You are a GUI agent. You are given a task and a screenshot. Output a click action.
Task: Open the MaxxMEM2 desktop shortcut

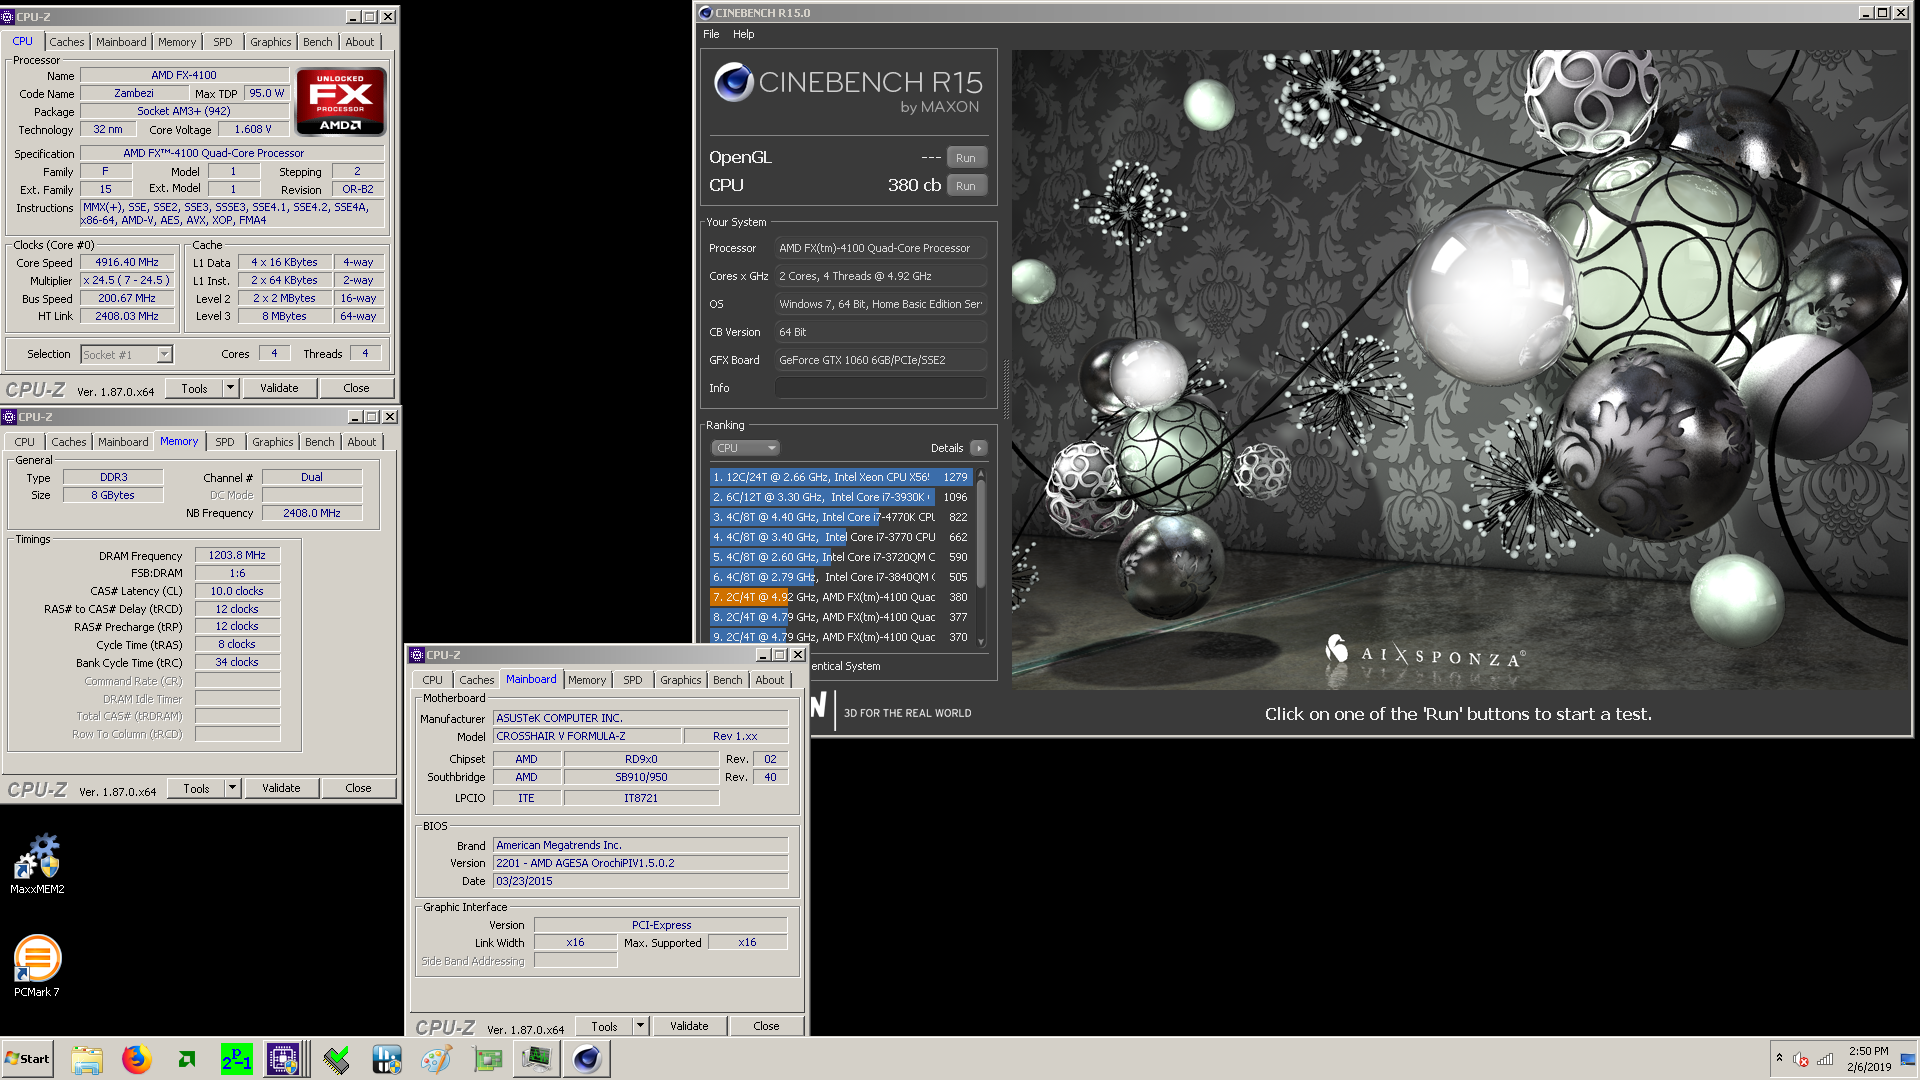[x=37, y=863]
